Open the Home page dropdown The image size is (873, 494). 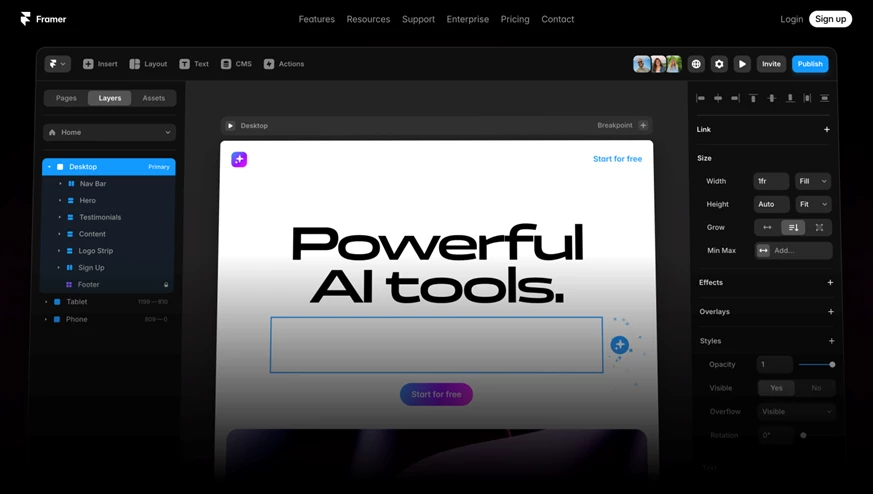(x=110, y=133)
